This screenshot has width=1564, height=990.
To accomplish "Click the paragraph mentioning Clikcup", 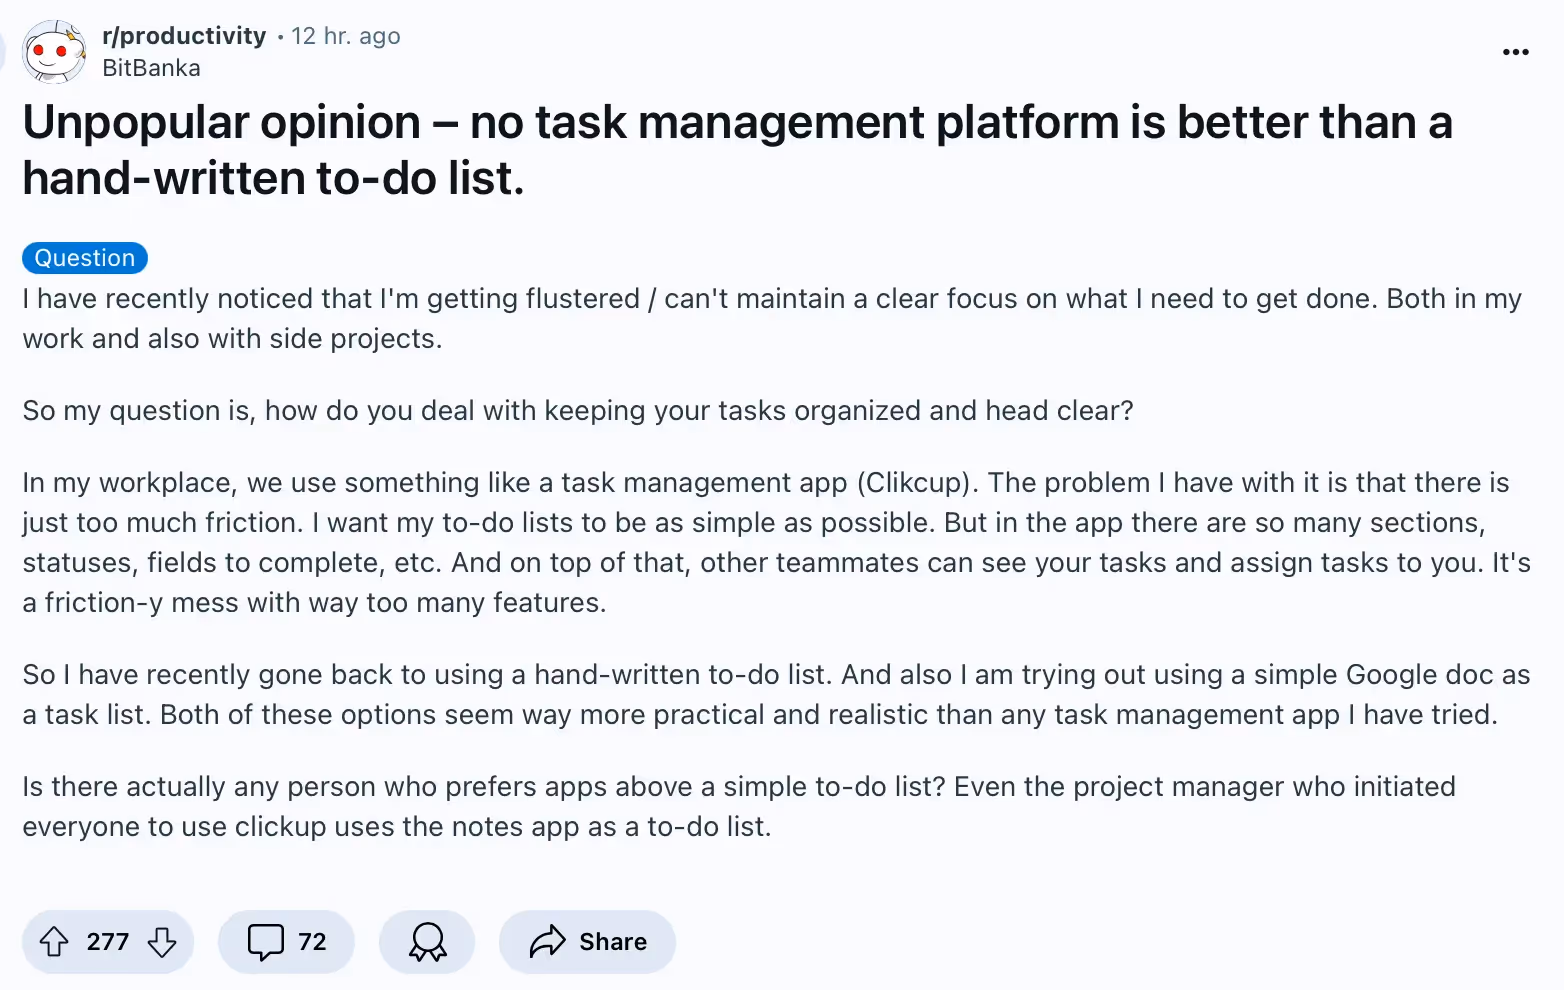I will click(770, 542).
